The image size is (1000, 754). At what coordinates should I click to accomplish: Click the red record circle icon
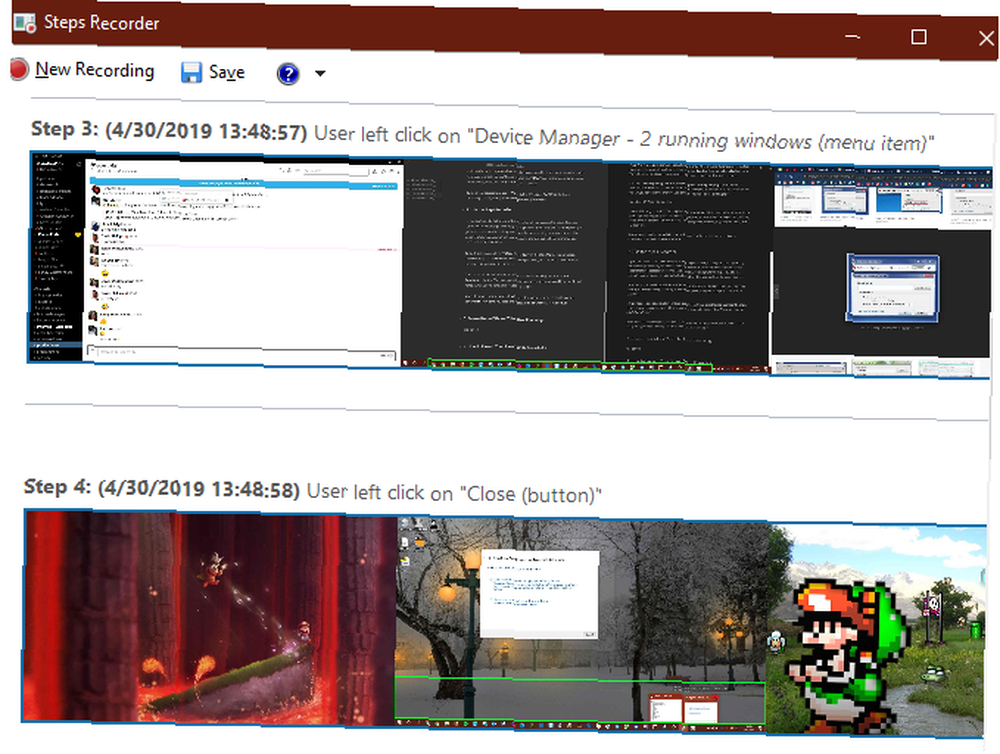point(19,69)
